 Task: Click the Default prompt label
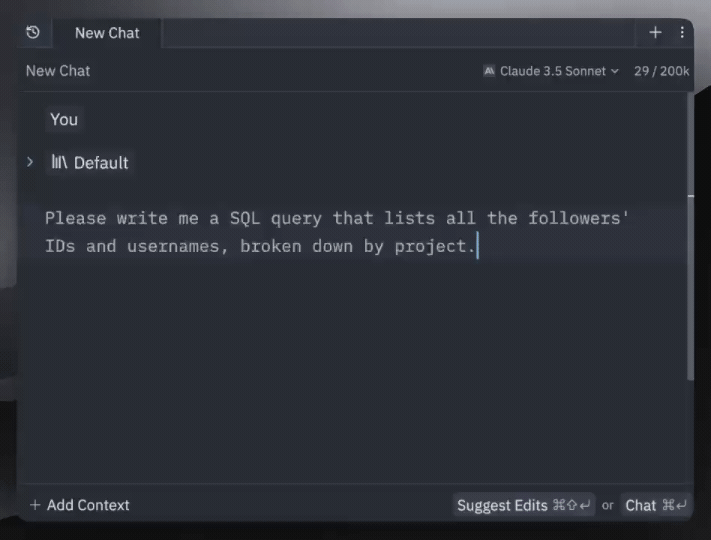point(101,162)
